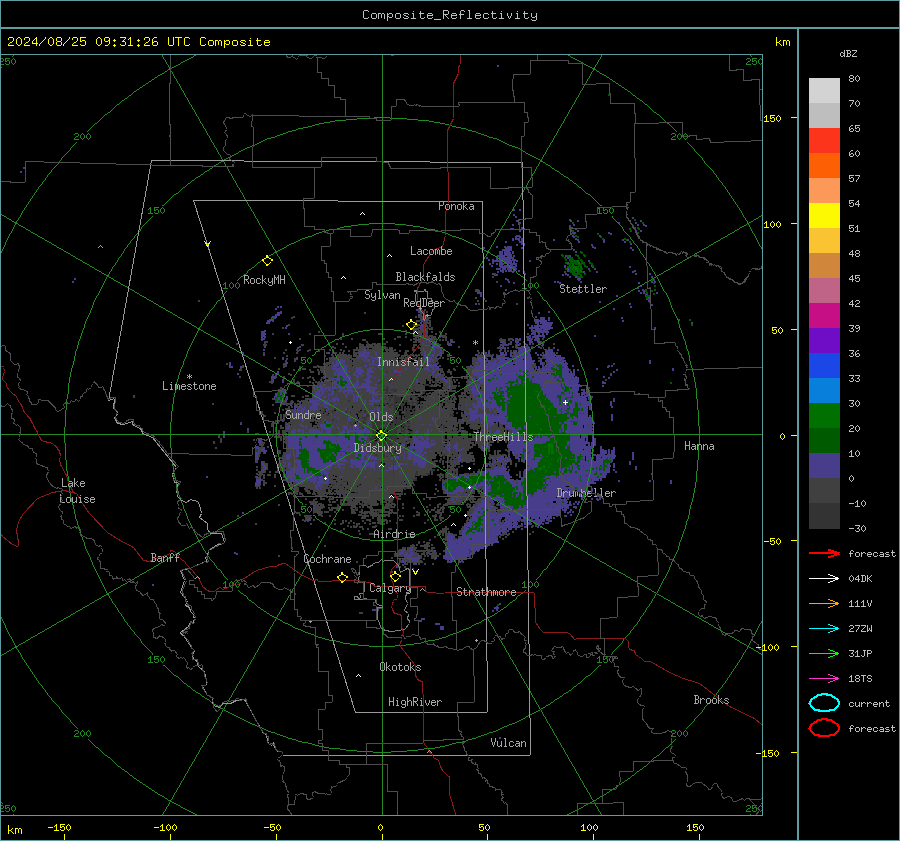This screenshot has width=900, height=841.
Task: Click the Blackfalds label
Action: (425, 277)
